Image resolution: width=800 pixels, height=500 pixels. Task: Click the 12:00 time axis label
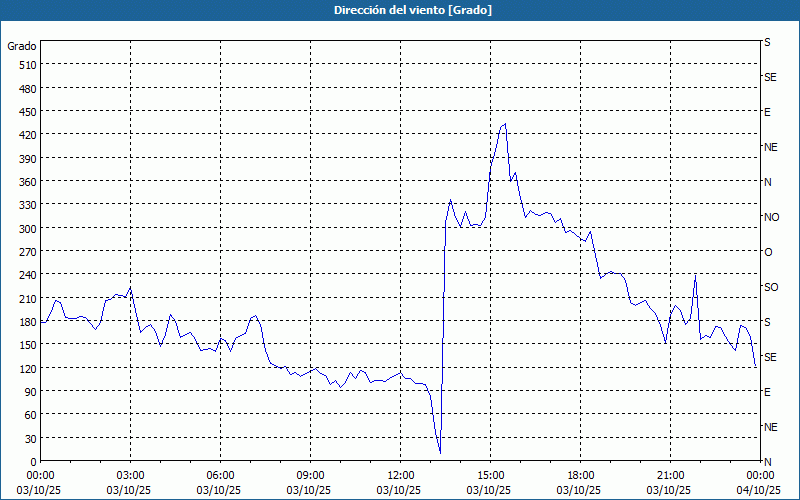tap(400, 475)
